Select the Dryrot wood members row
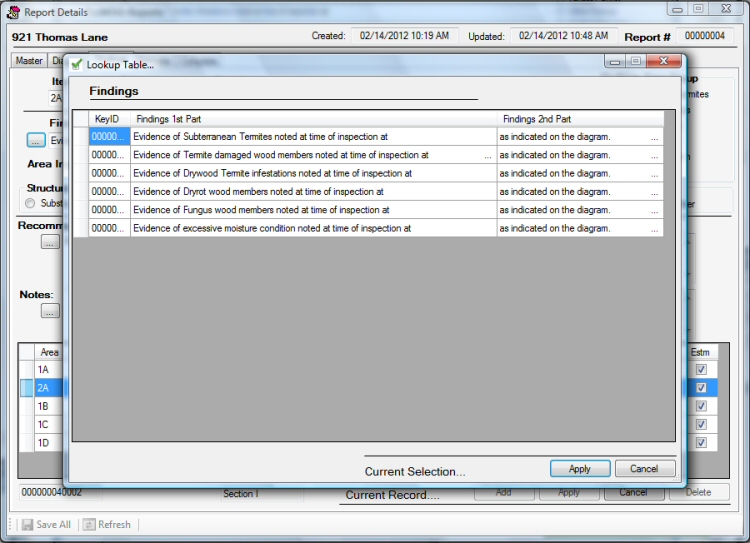This screenshot has width=750, height=543. (x=368, y=191)
